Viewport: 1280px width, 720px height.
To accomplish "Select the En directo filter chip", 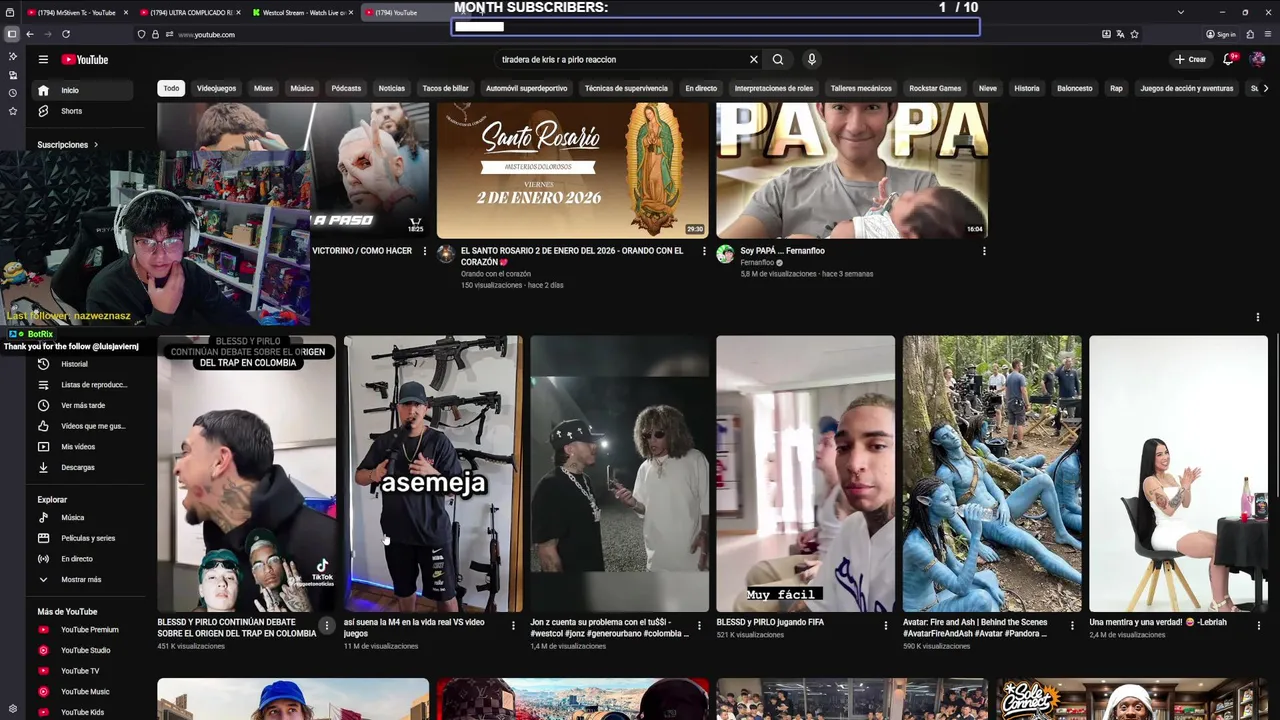I will tap(701, 88).
